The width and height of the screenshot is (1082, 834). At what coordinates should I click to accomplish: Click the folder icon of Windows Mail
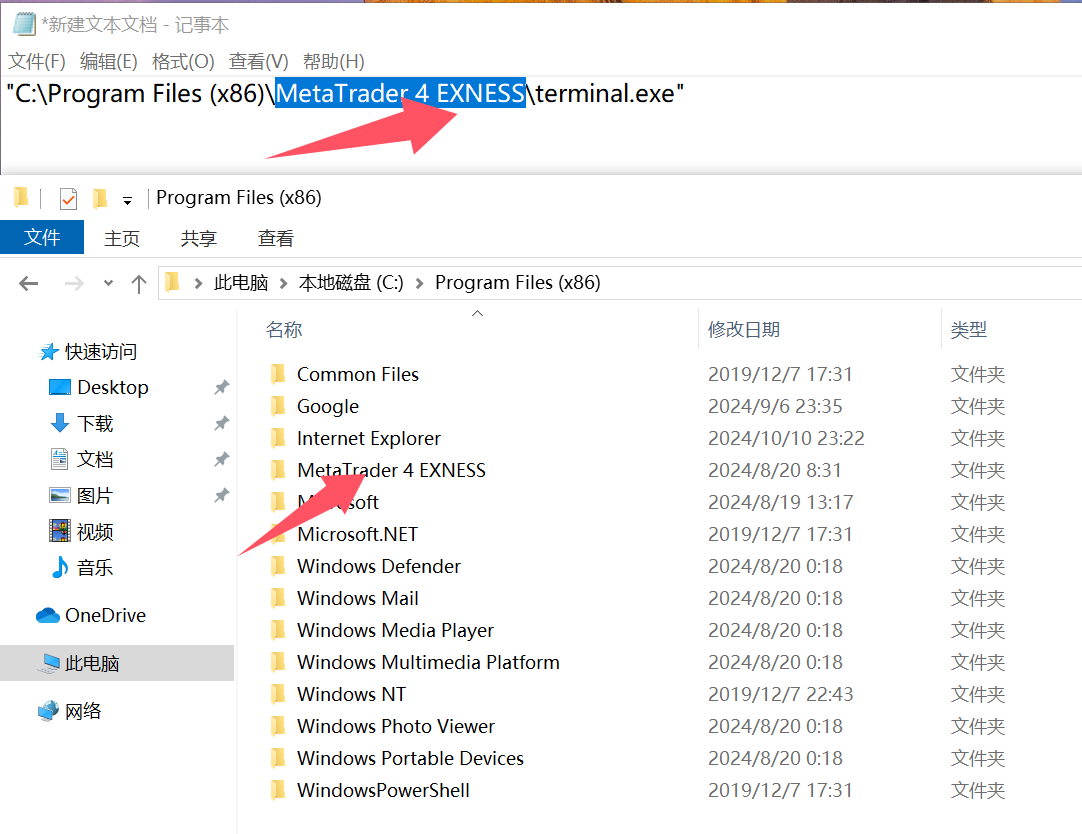pyautogui.click(x=278, y=598)
